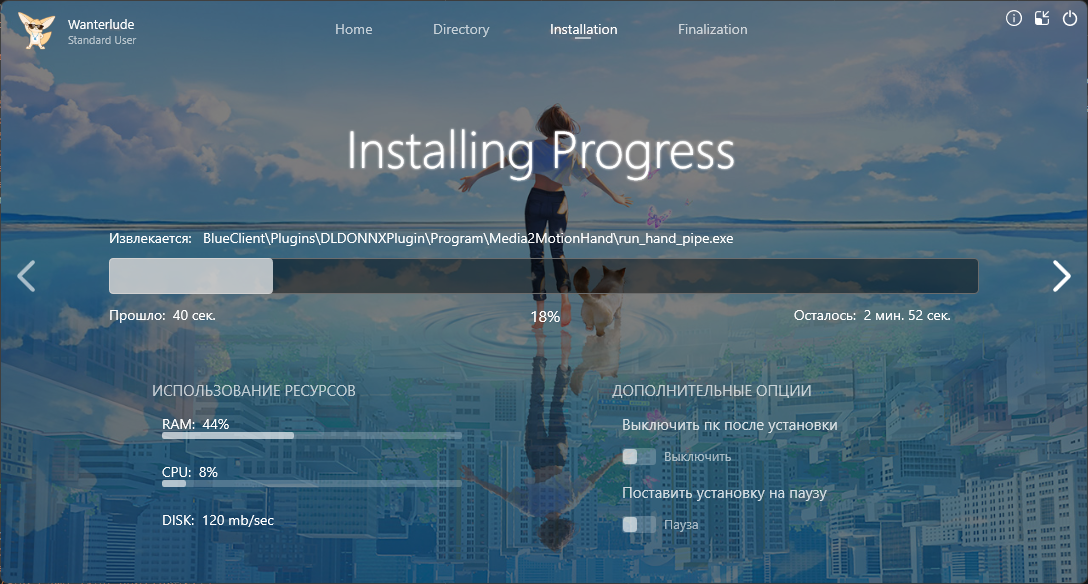Click the power icon to exit installer
Viewport: 1088px width, 584px height.
[1070, 18]
